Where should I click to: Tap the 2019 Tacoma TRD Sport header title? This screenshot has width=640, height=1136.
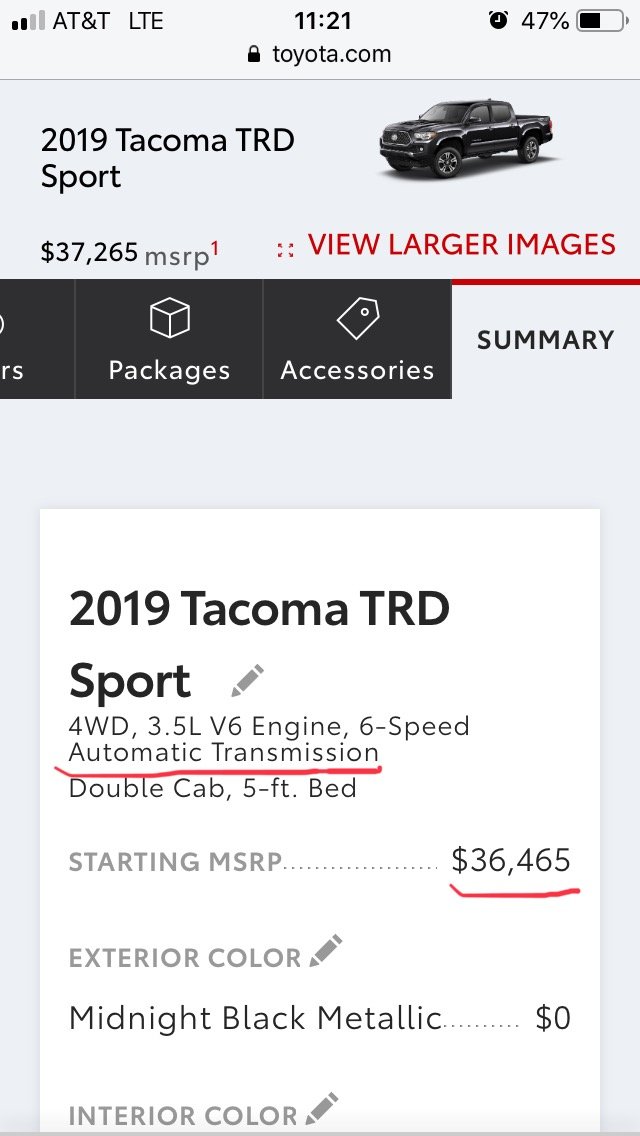(x=167, y=158)
